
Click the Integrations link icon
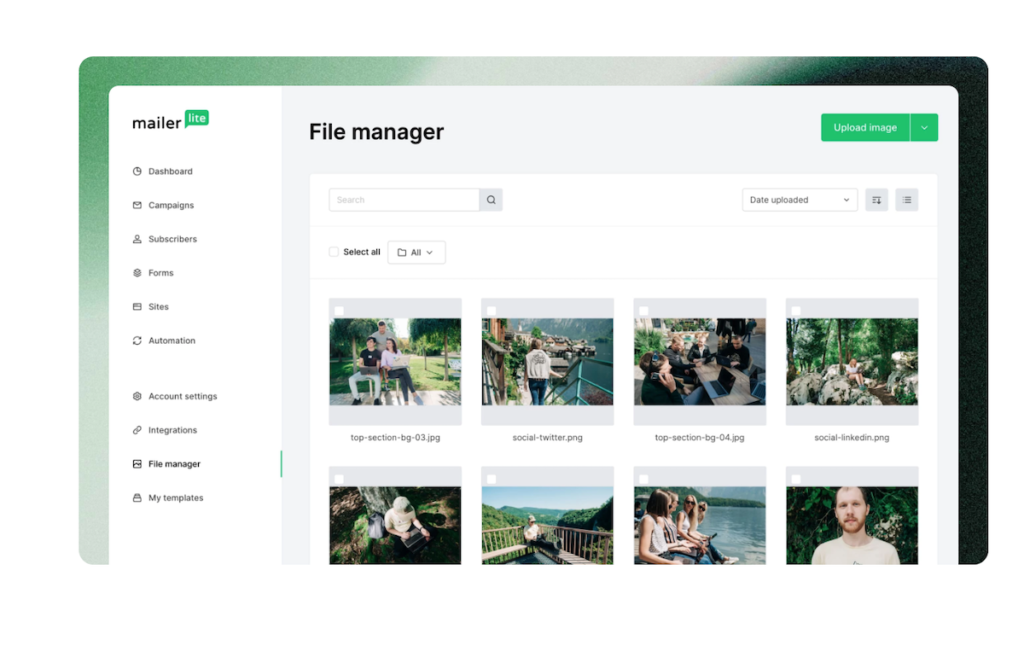pyautogui.click(x=137, y=430)
